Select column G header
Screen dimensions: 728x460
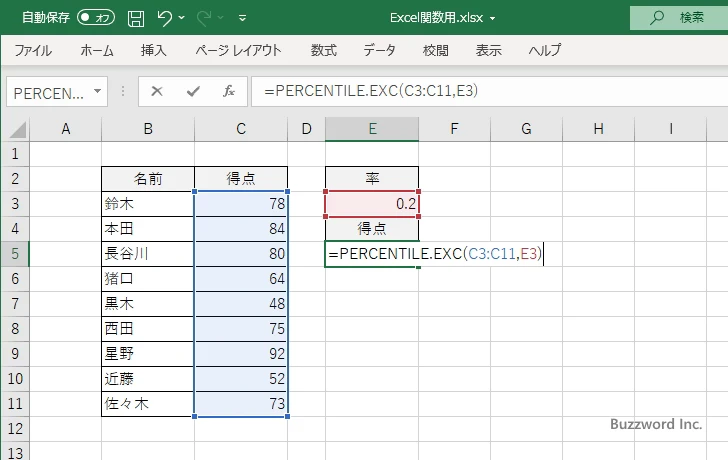(x=526, y=129)
